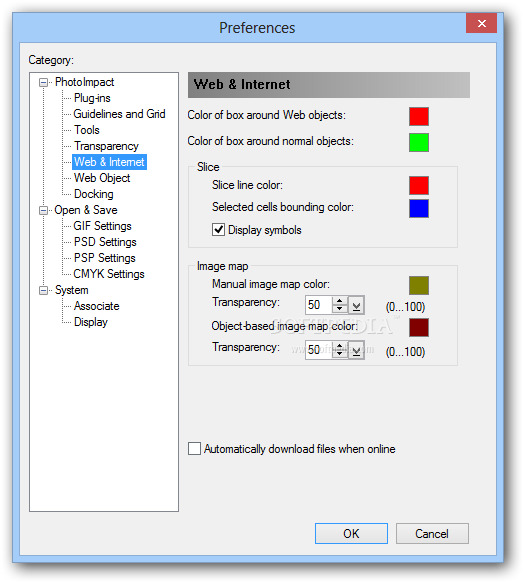Viewport: 524px width, 583px height.
Task: Change Object-based image map color swatch
Action: point(419,328)
